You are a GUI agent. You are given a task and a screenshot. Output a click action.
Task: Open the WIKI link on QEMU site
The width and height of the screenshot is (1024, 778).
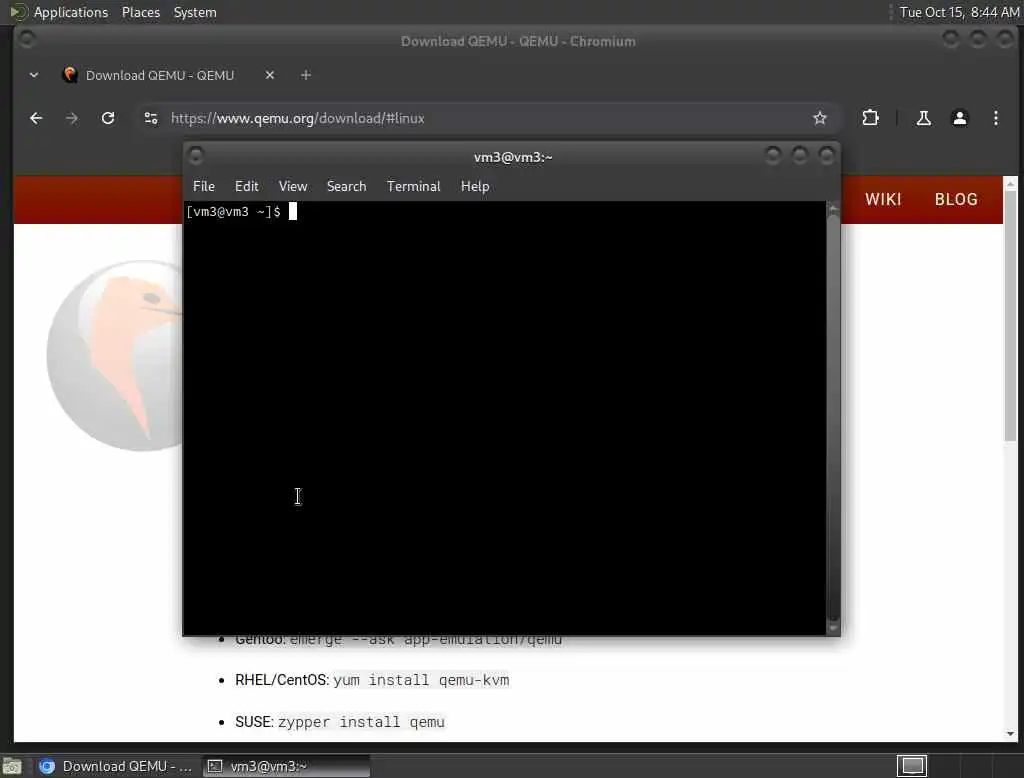[883, 199]
